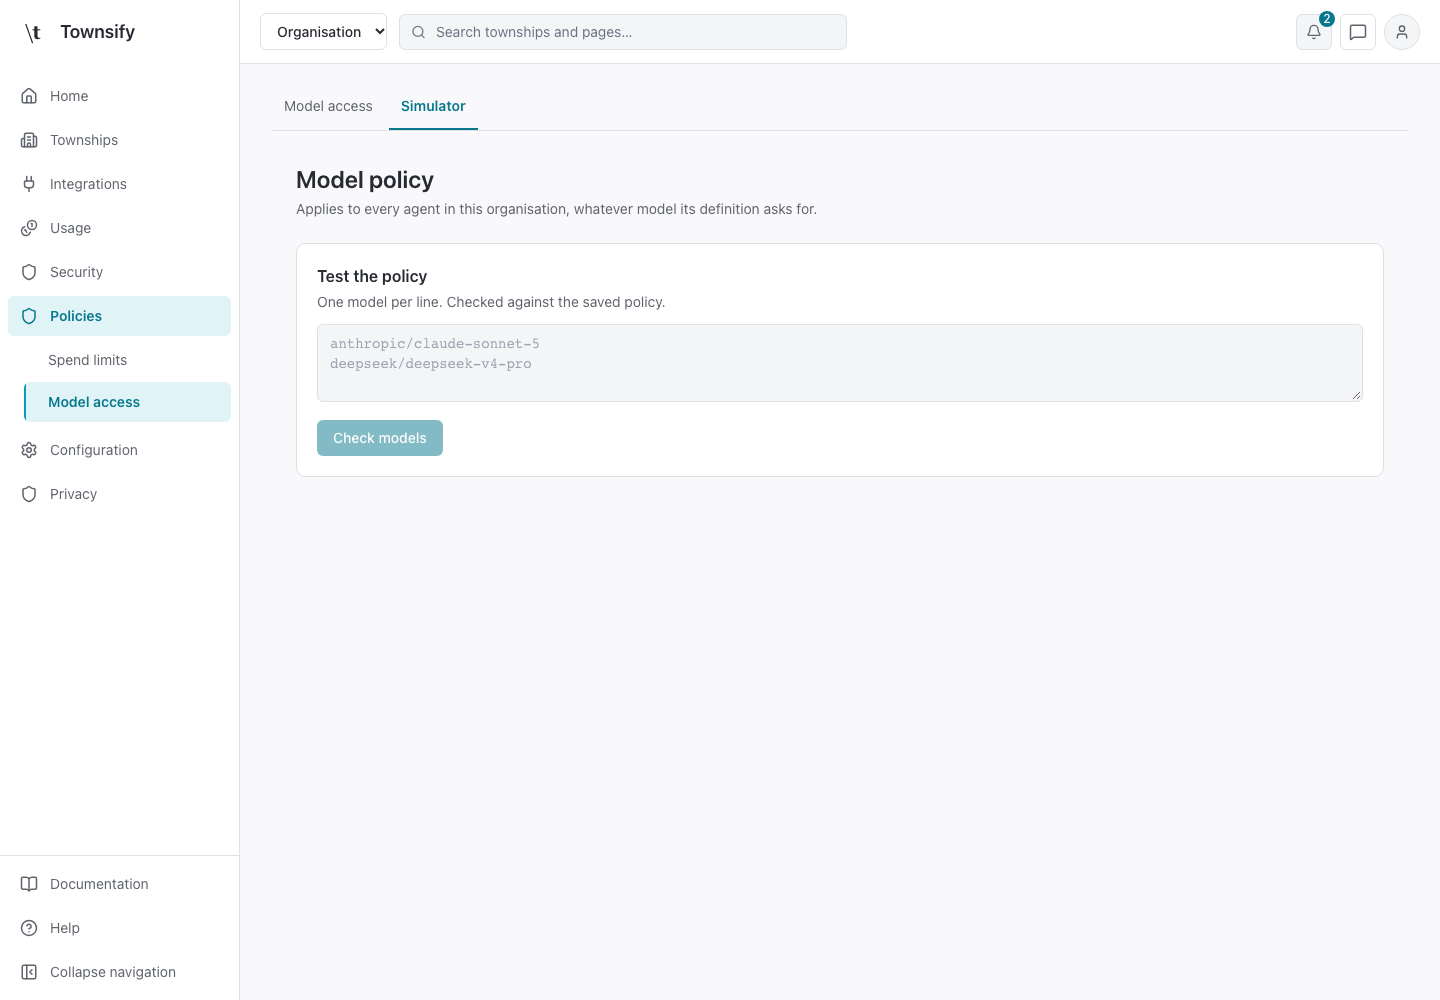
Task: Open the notifications bell
Action: pyautogui.click(x=1314, y=32)
